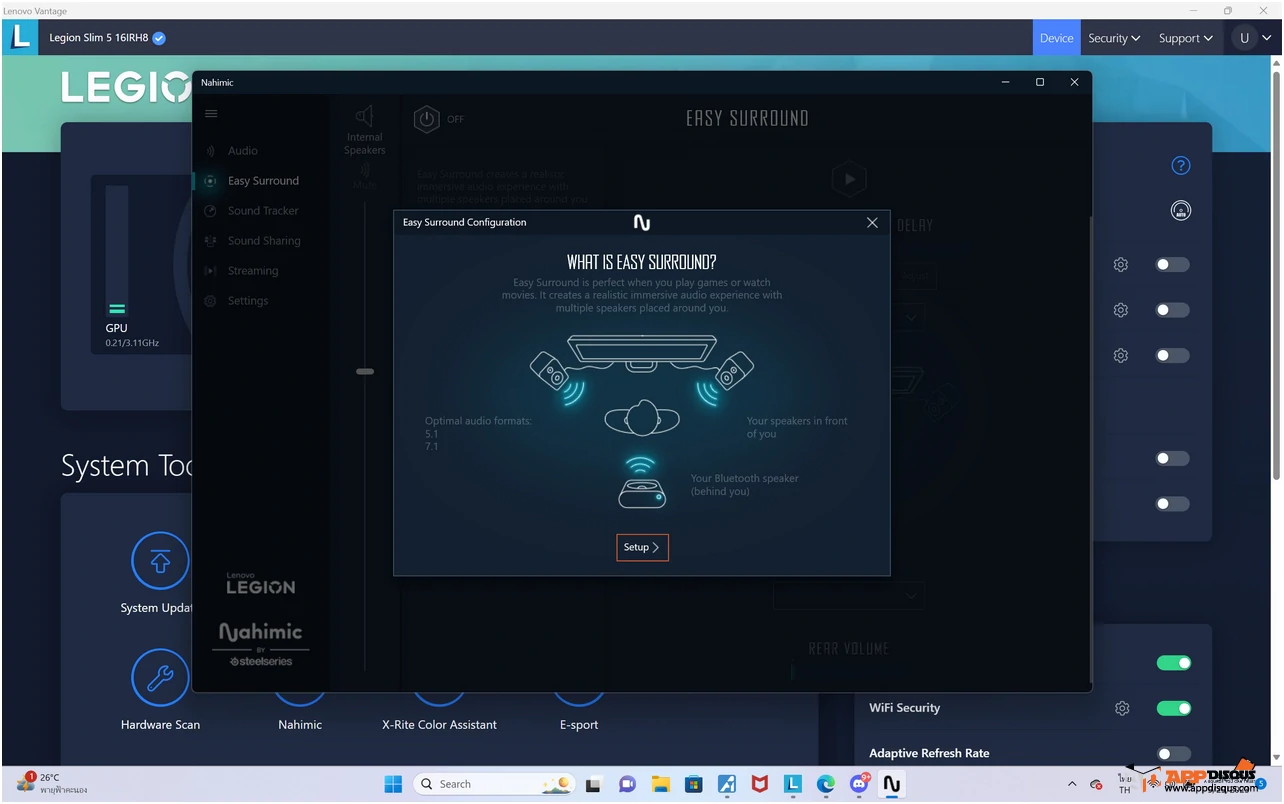Open the WiFi Security gear settings
Viewport: 1284px width, 804px height.
[1122, 708]
